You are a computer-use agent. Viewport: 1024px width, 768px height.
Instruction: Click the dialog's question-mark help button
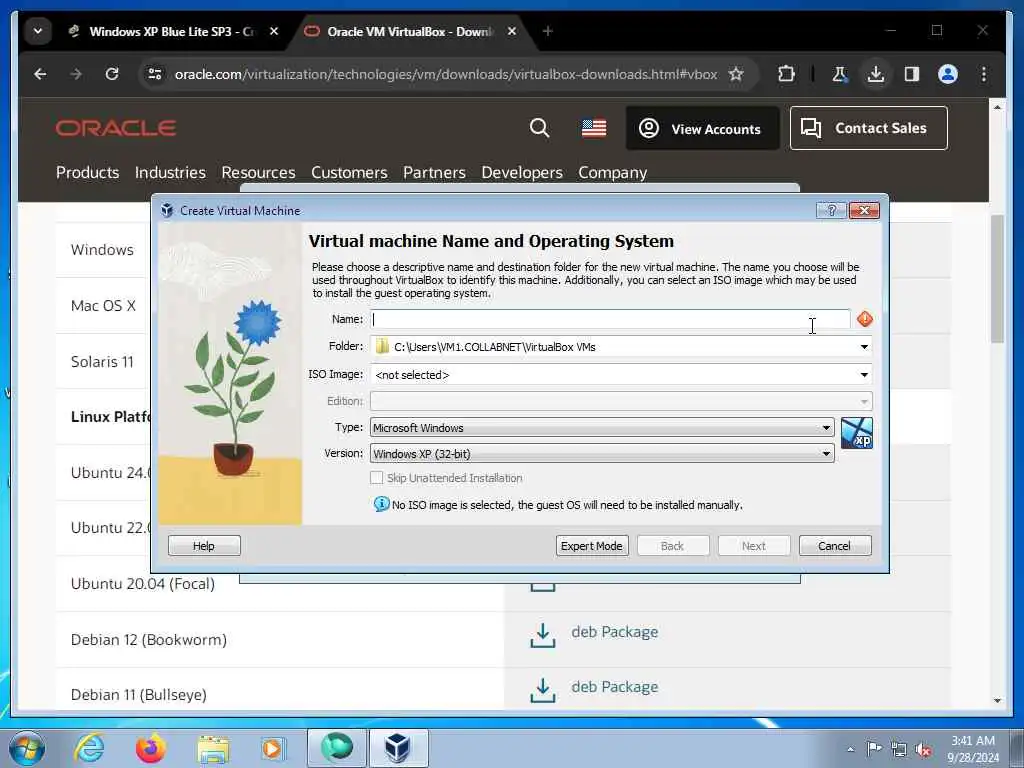pyautogui.click(x=831, y=210)
